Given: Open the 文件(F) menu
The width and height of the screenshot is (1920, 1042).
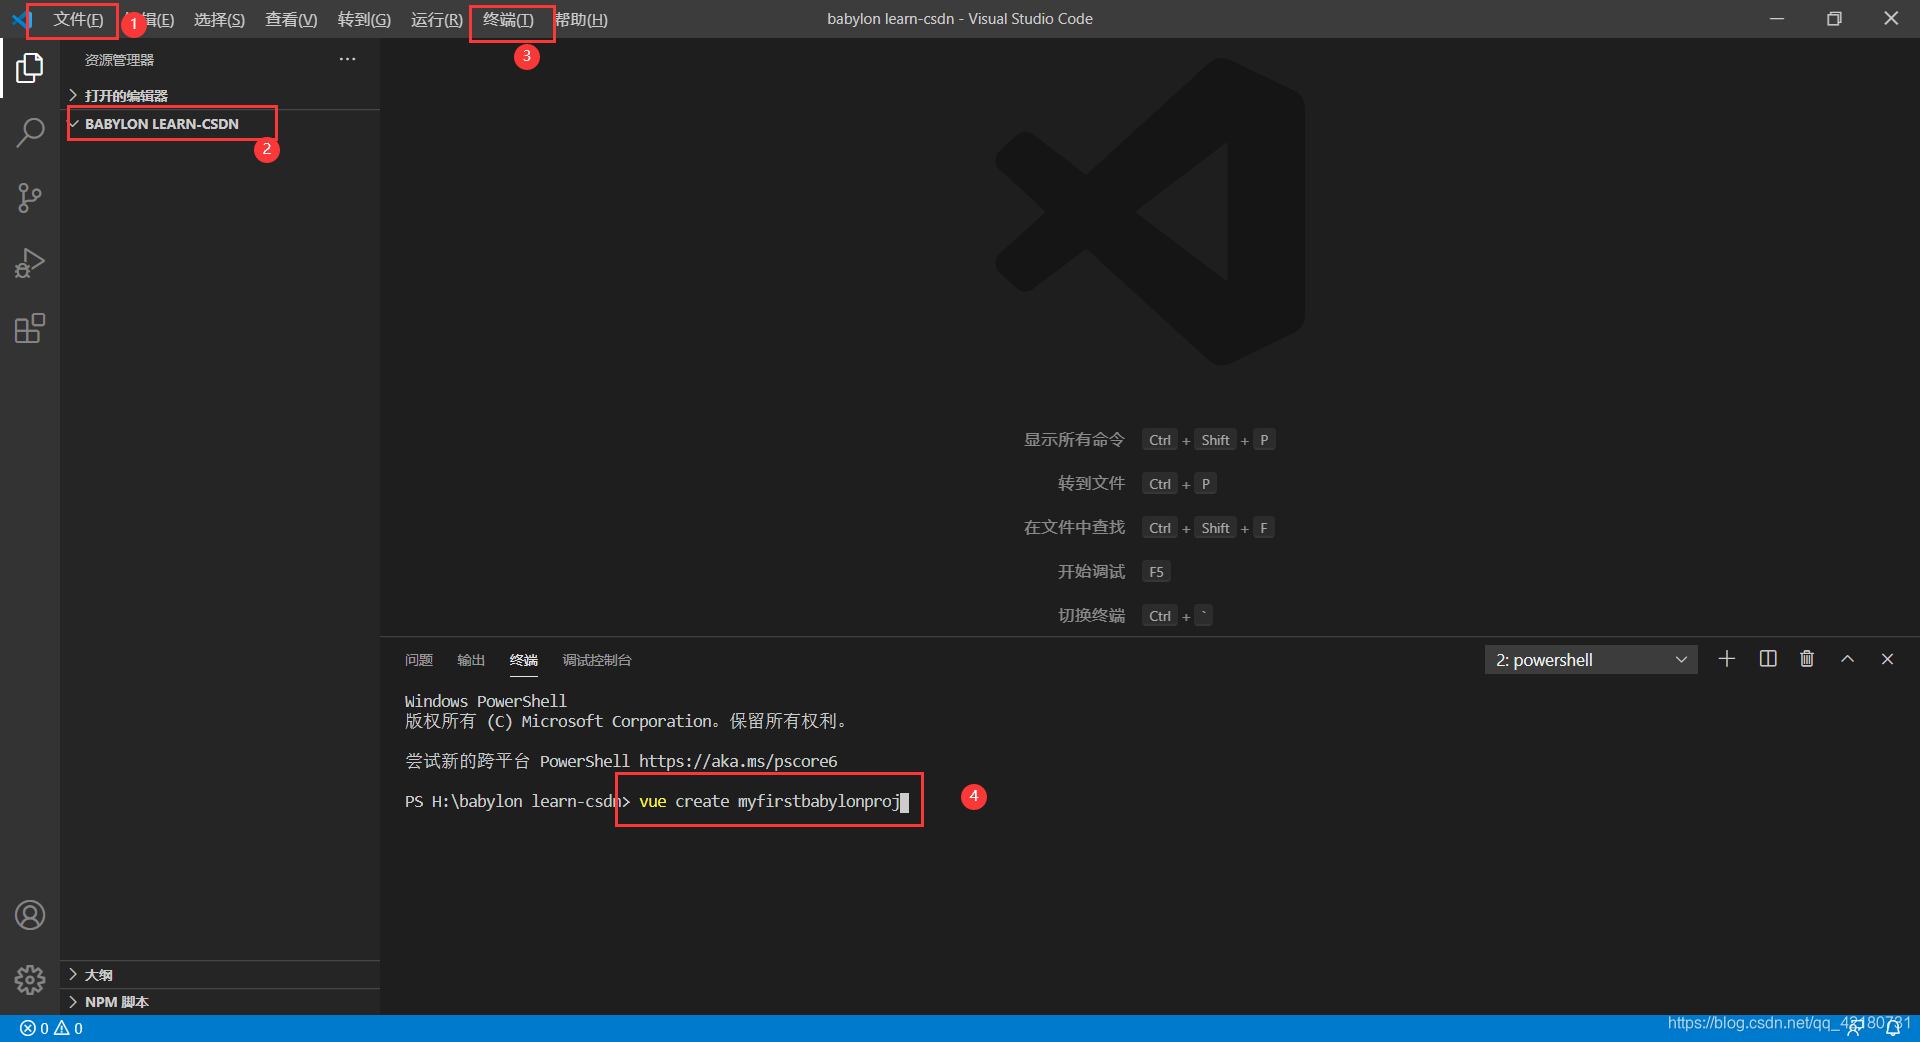Looking at the screenshot, I should pyautogui.click(x=78, y=20).
